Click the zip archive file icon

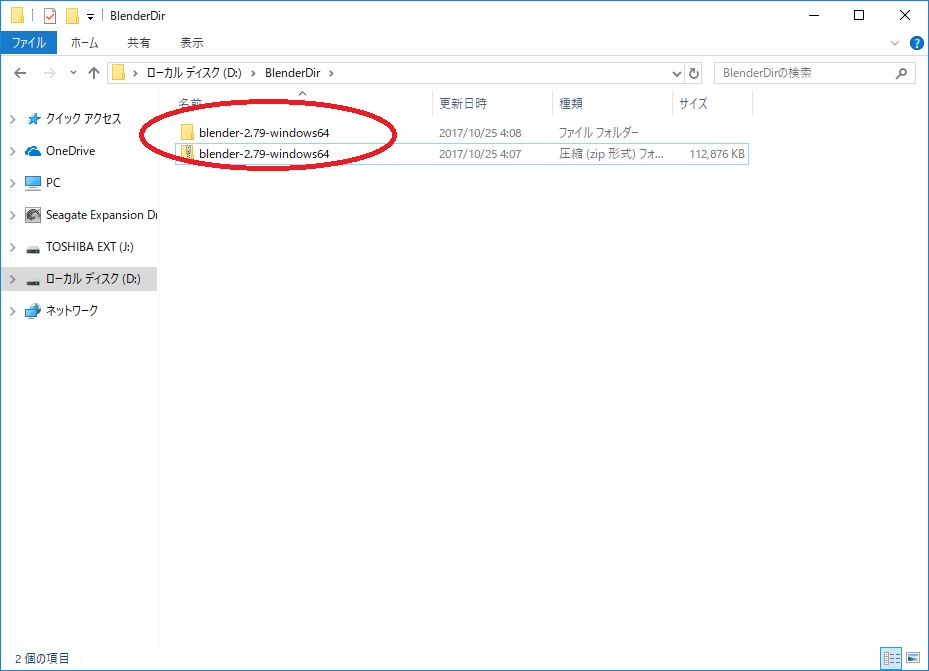tap(187, 153)
